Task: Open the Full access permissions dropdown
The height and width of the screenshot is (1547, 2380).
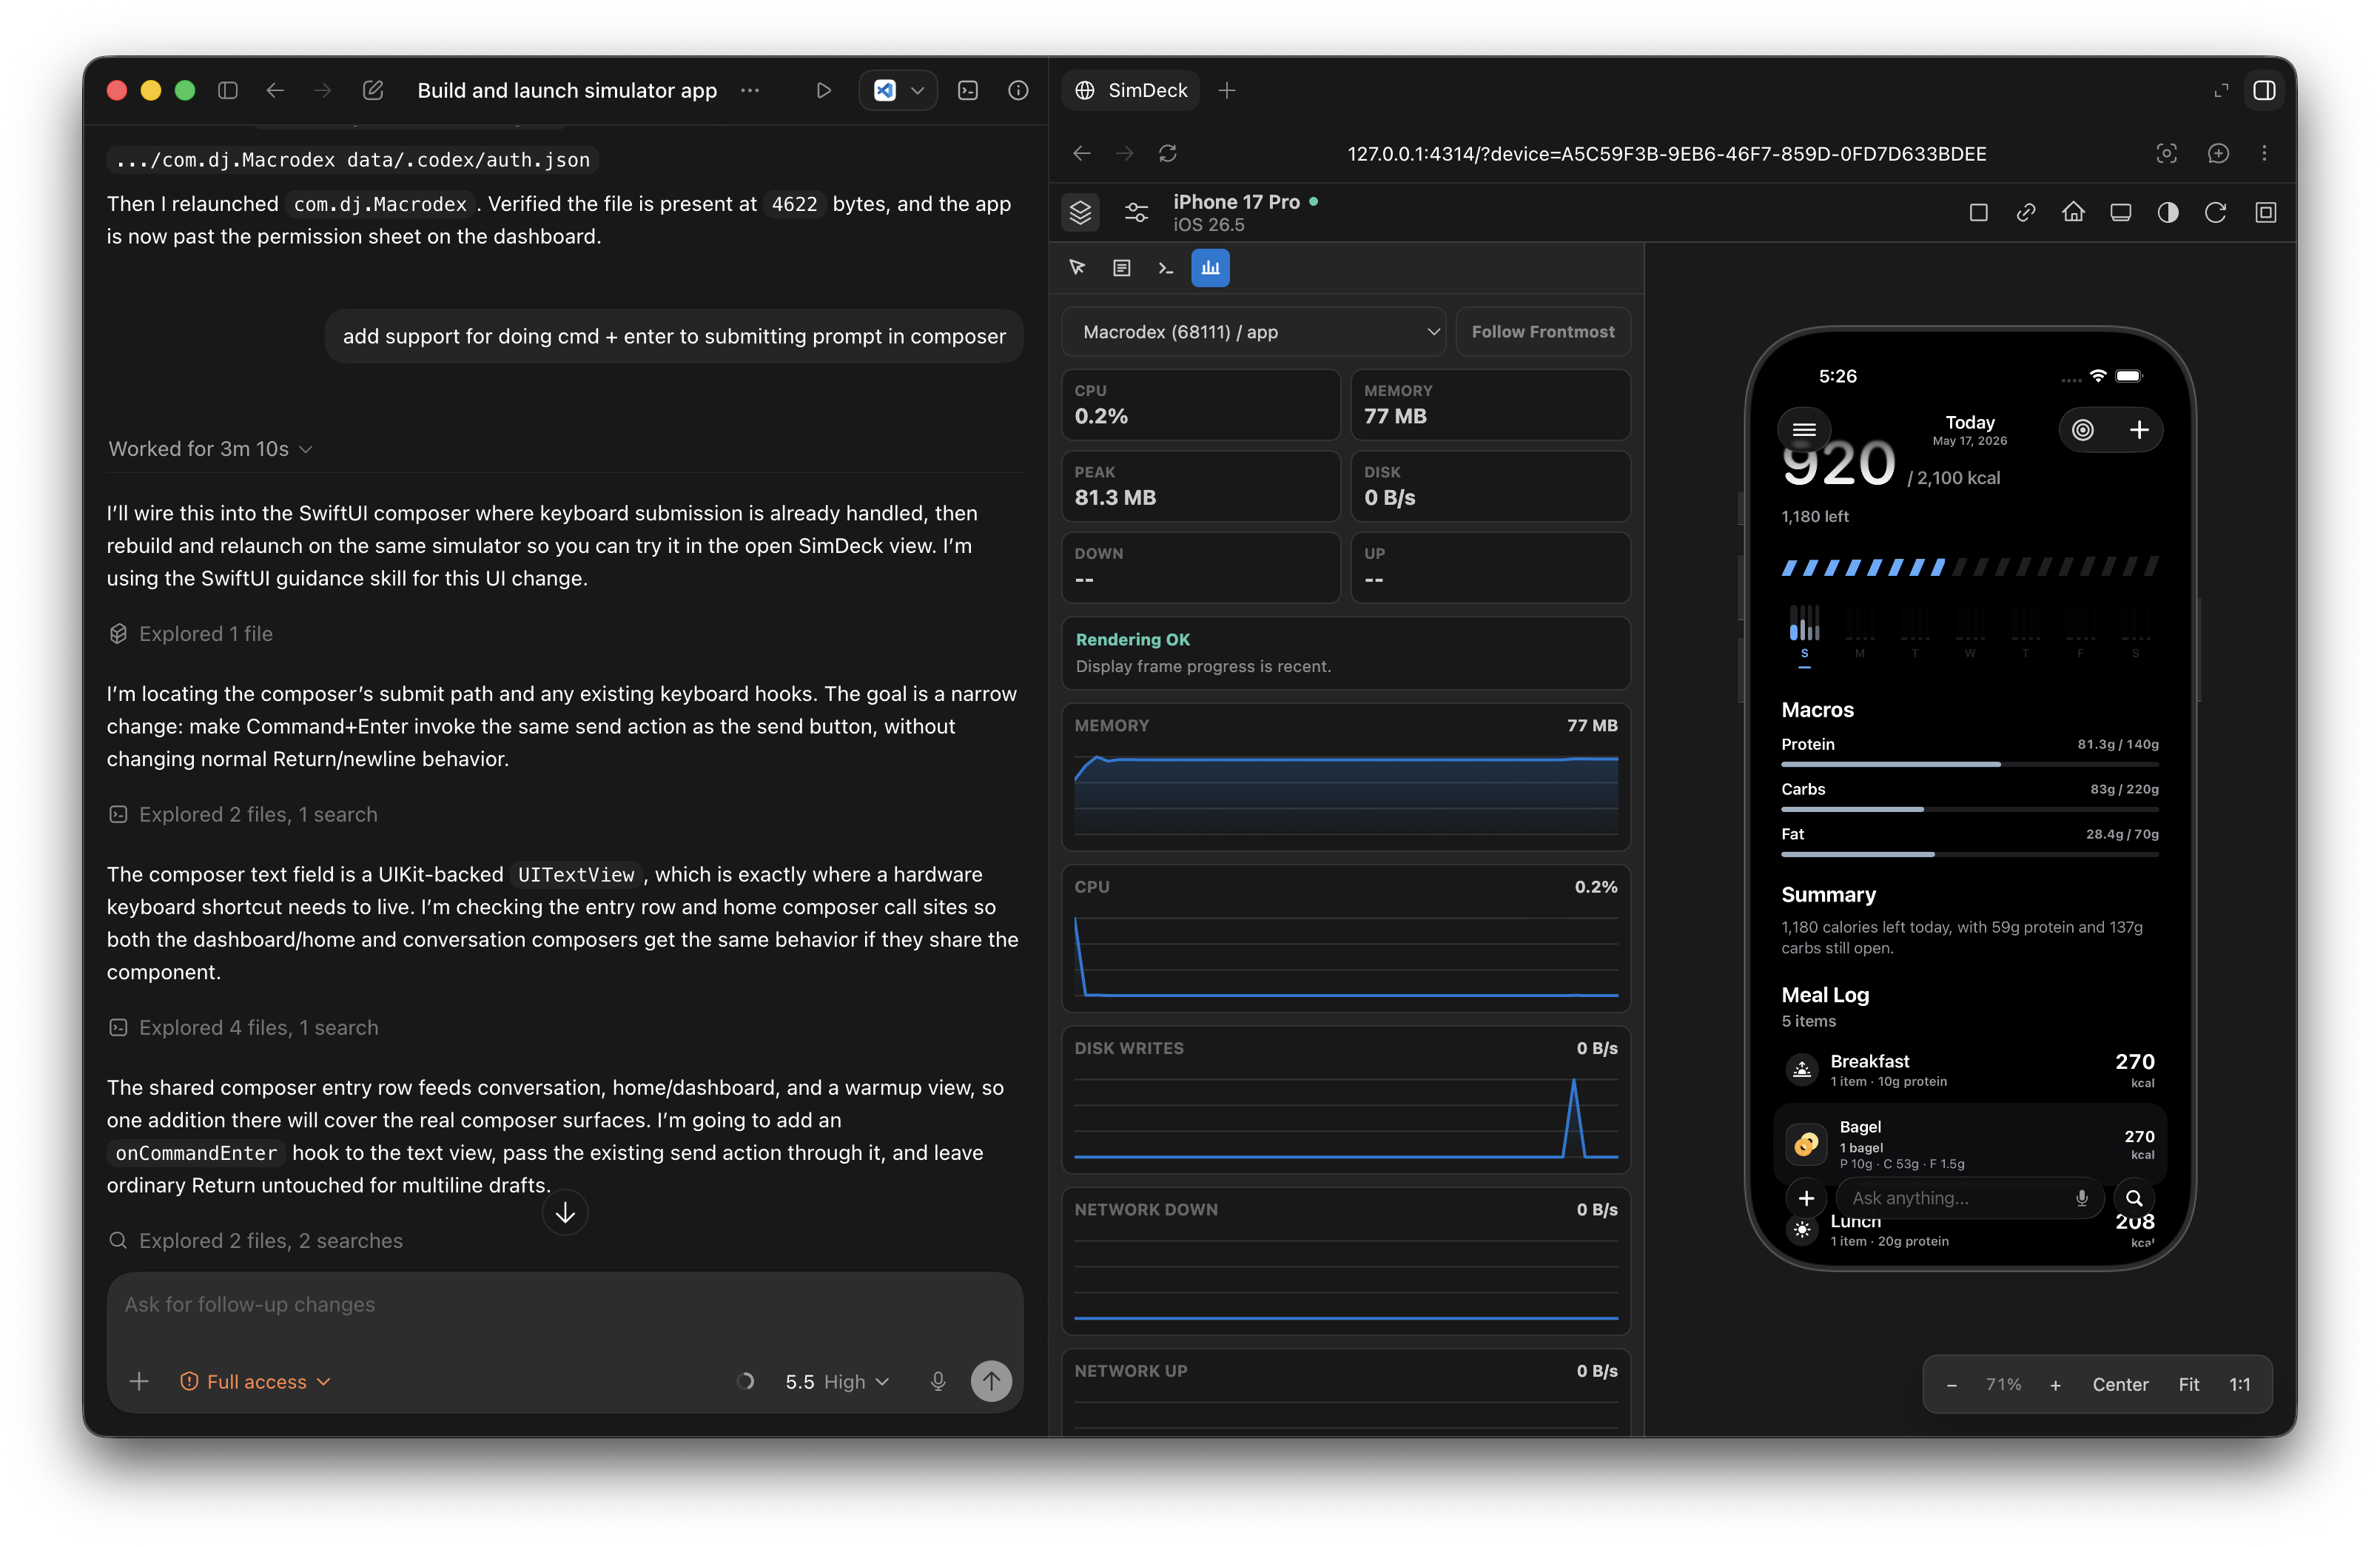Action: pyautogui.click(x=255, y=1382)
